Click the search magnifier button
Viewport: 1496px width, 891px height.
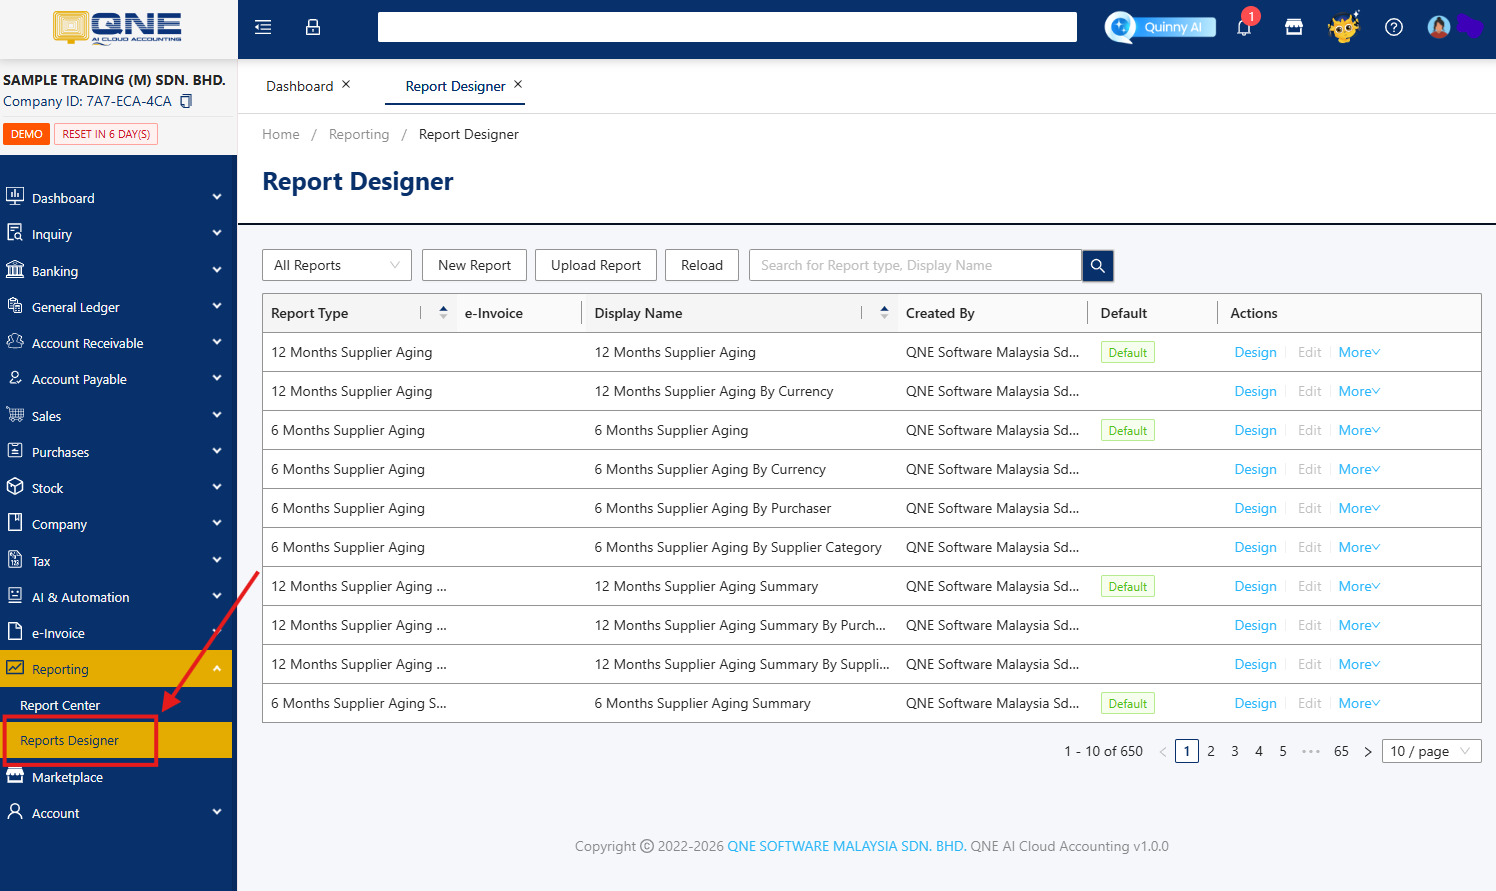(1098, 265)
